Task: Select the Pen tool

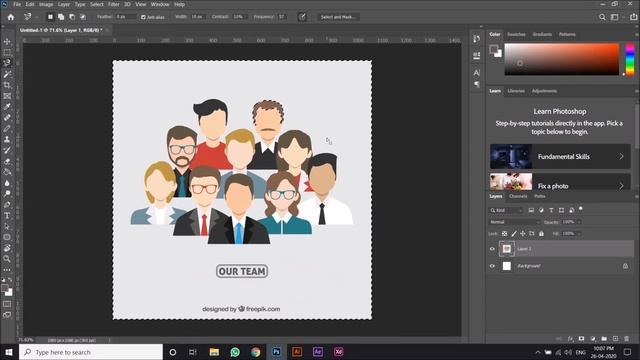Action: pyautogui.click(x=7, y=204)
